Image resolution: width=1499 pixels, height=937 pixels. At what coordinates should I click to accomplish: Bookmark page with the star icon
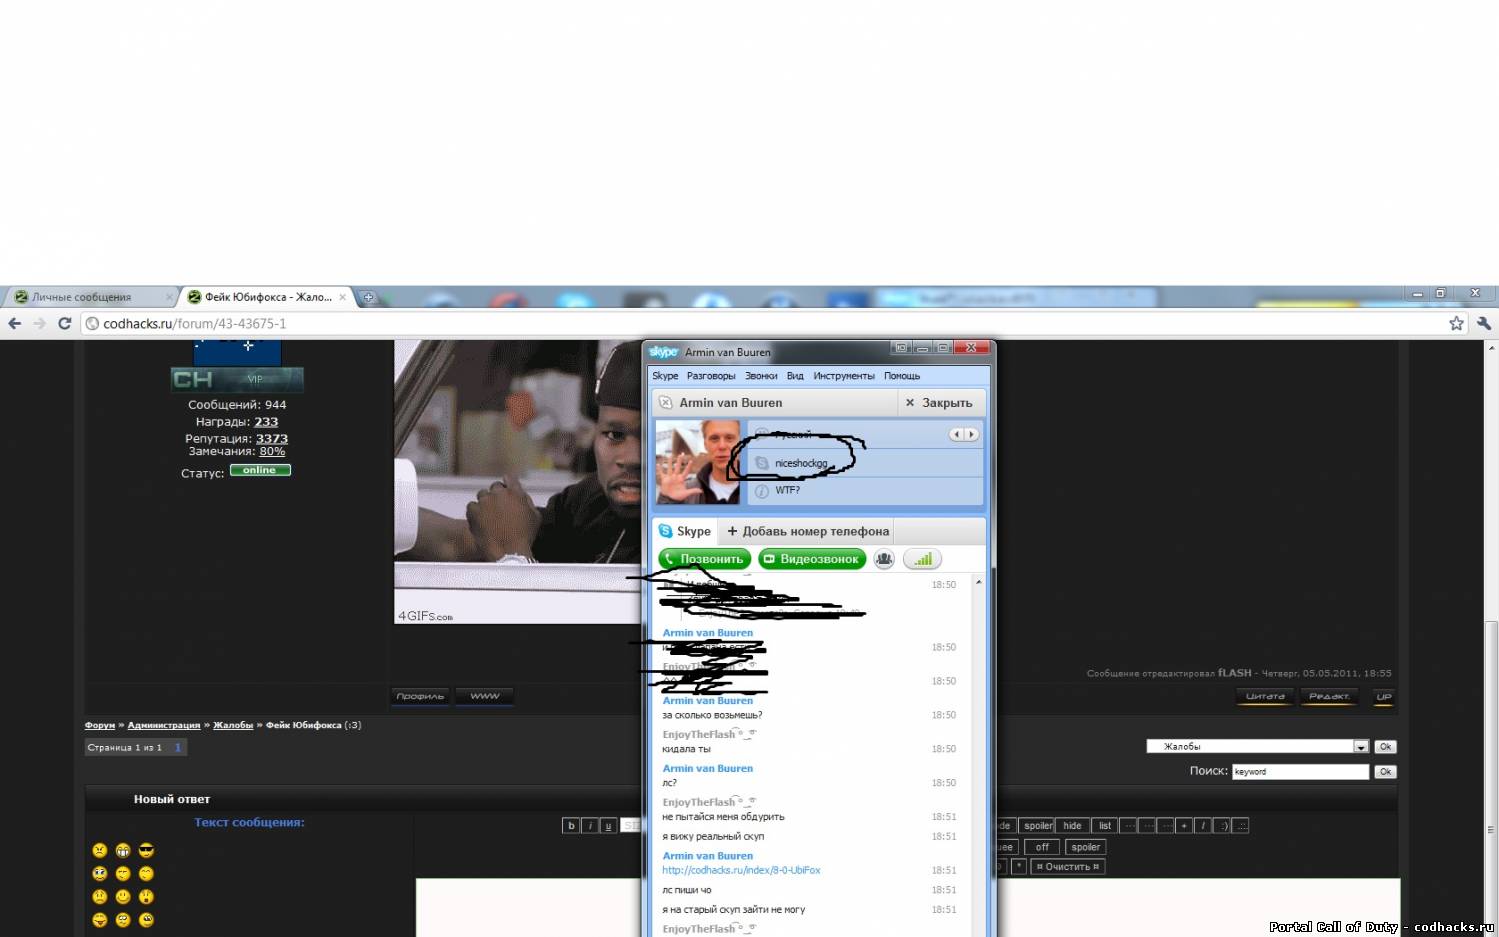point(1456,323)
